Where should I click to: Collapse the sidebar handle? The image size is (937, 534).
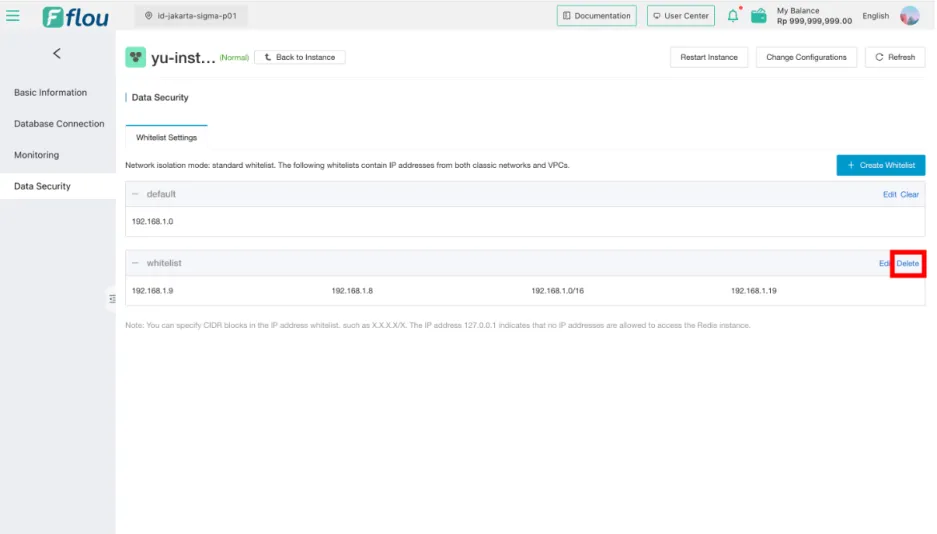[x=112, y=299]
